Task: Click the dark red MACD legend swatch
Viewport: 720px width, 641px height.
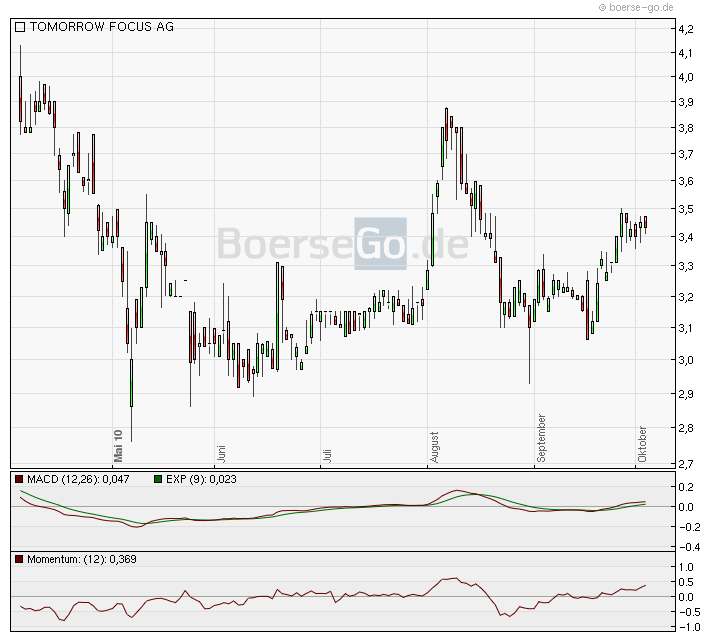Action: tap(19, 479)
